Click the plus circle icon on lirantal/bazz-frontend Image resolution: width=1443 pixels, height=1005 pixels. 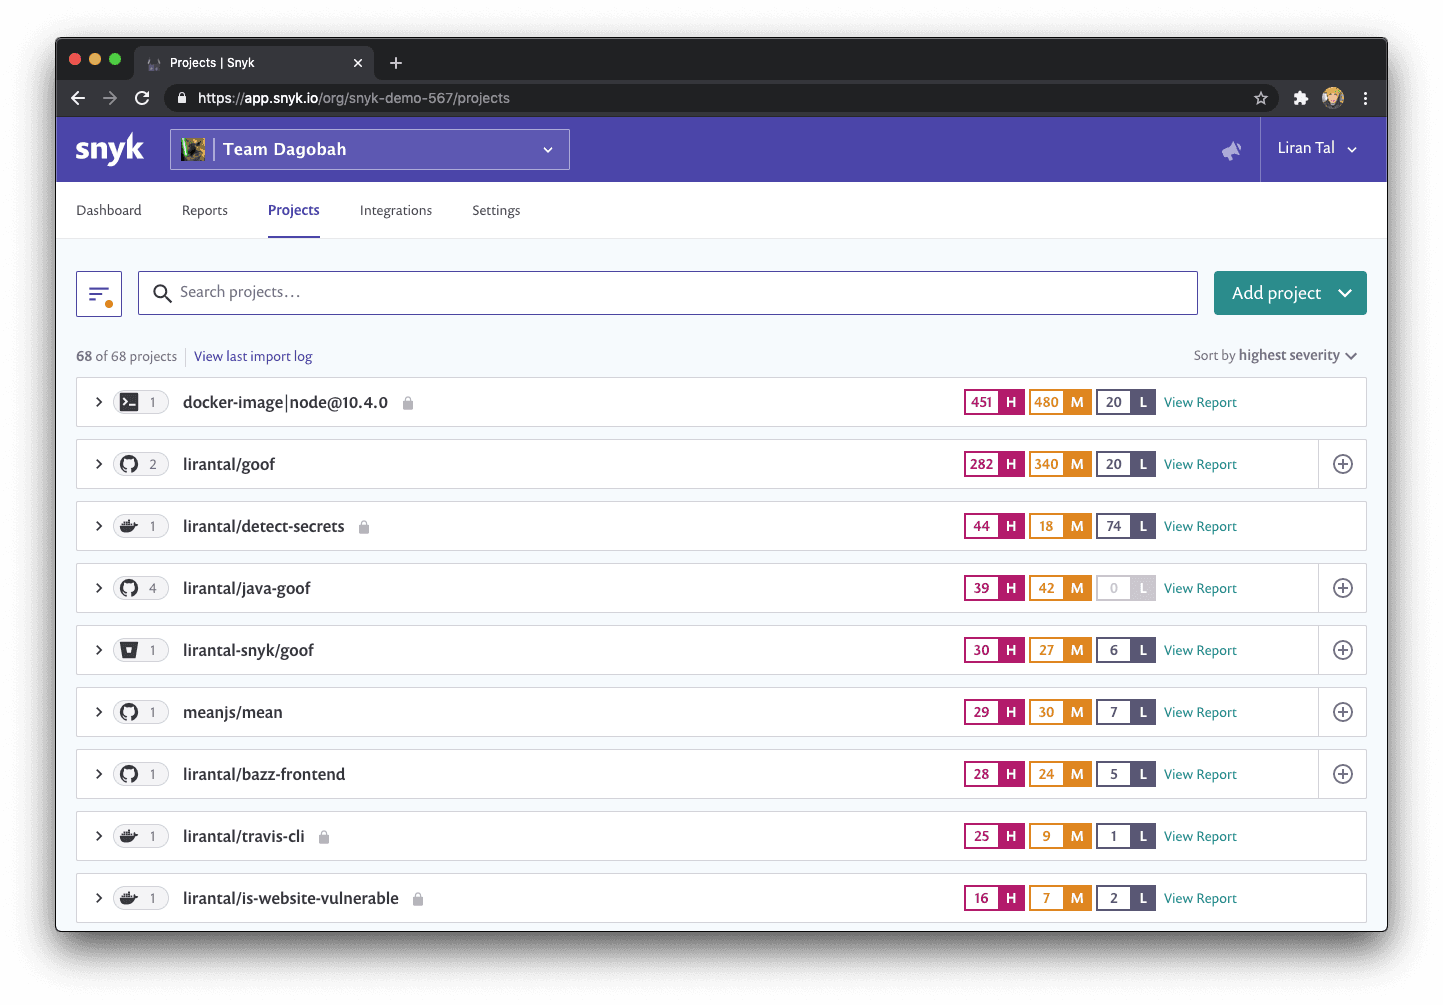click(1343, 774)
